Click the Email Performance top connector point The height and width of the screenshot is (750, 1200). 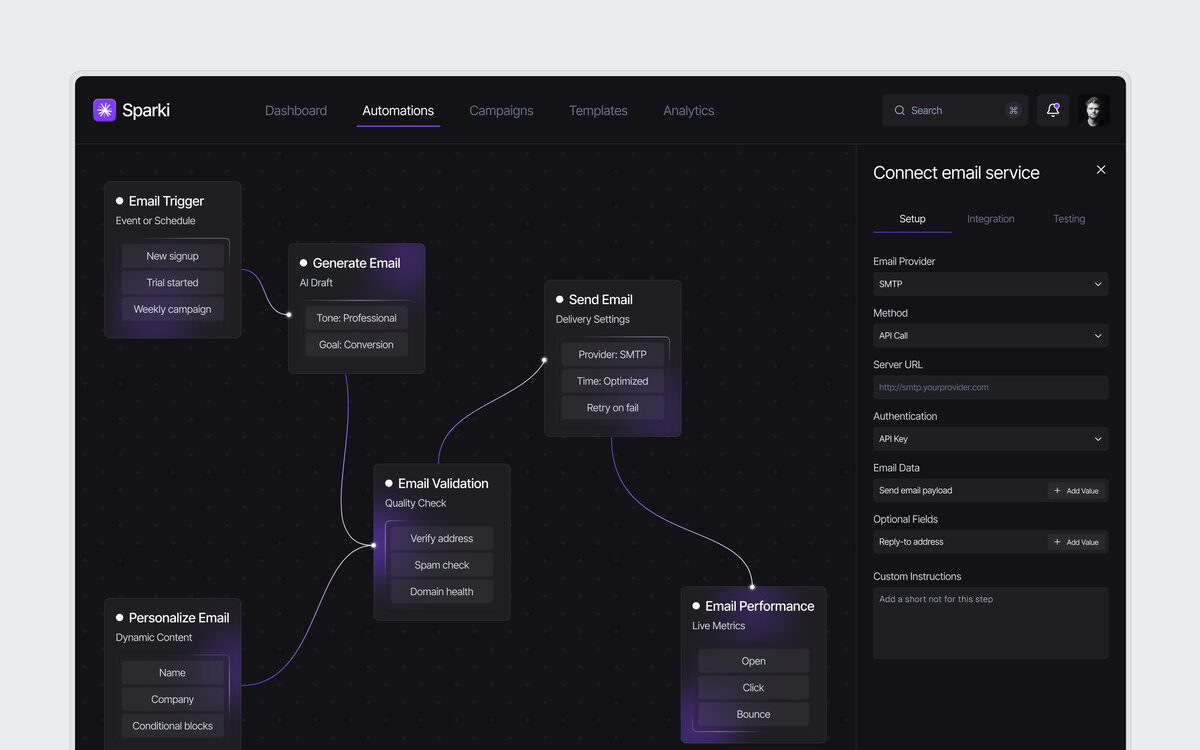tap(752, 587)
